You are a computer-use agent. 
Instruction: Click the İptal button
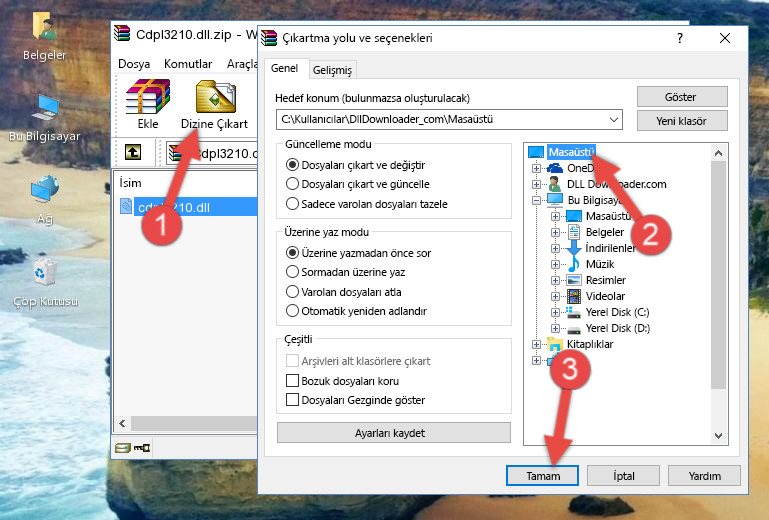click(623, 476)
